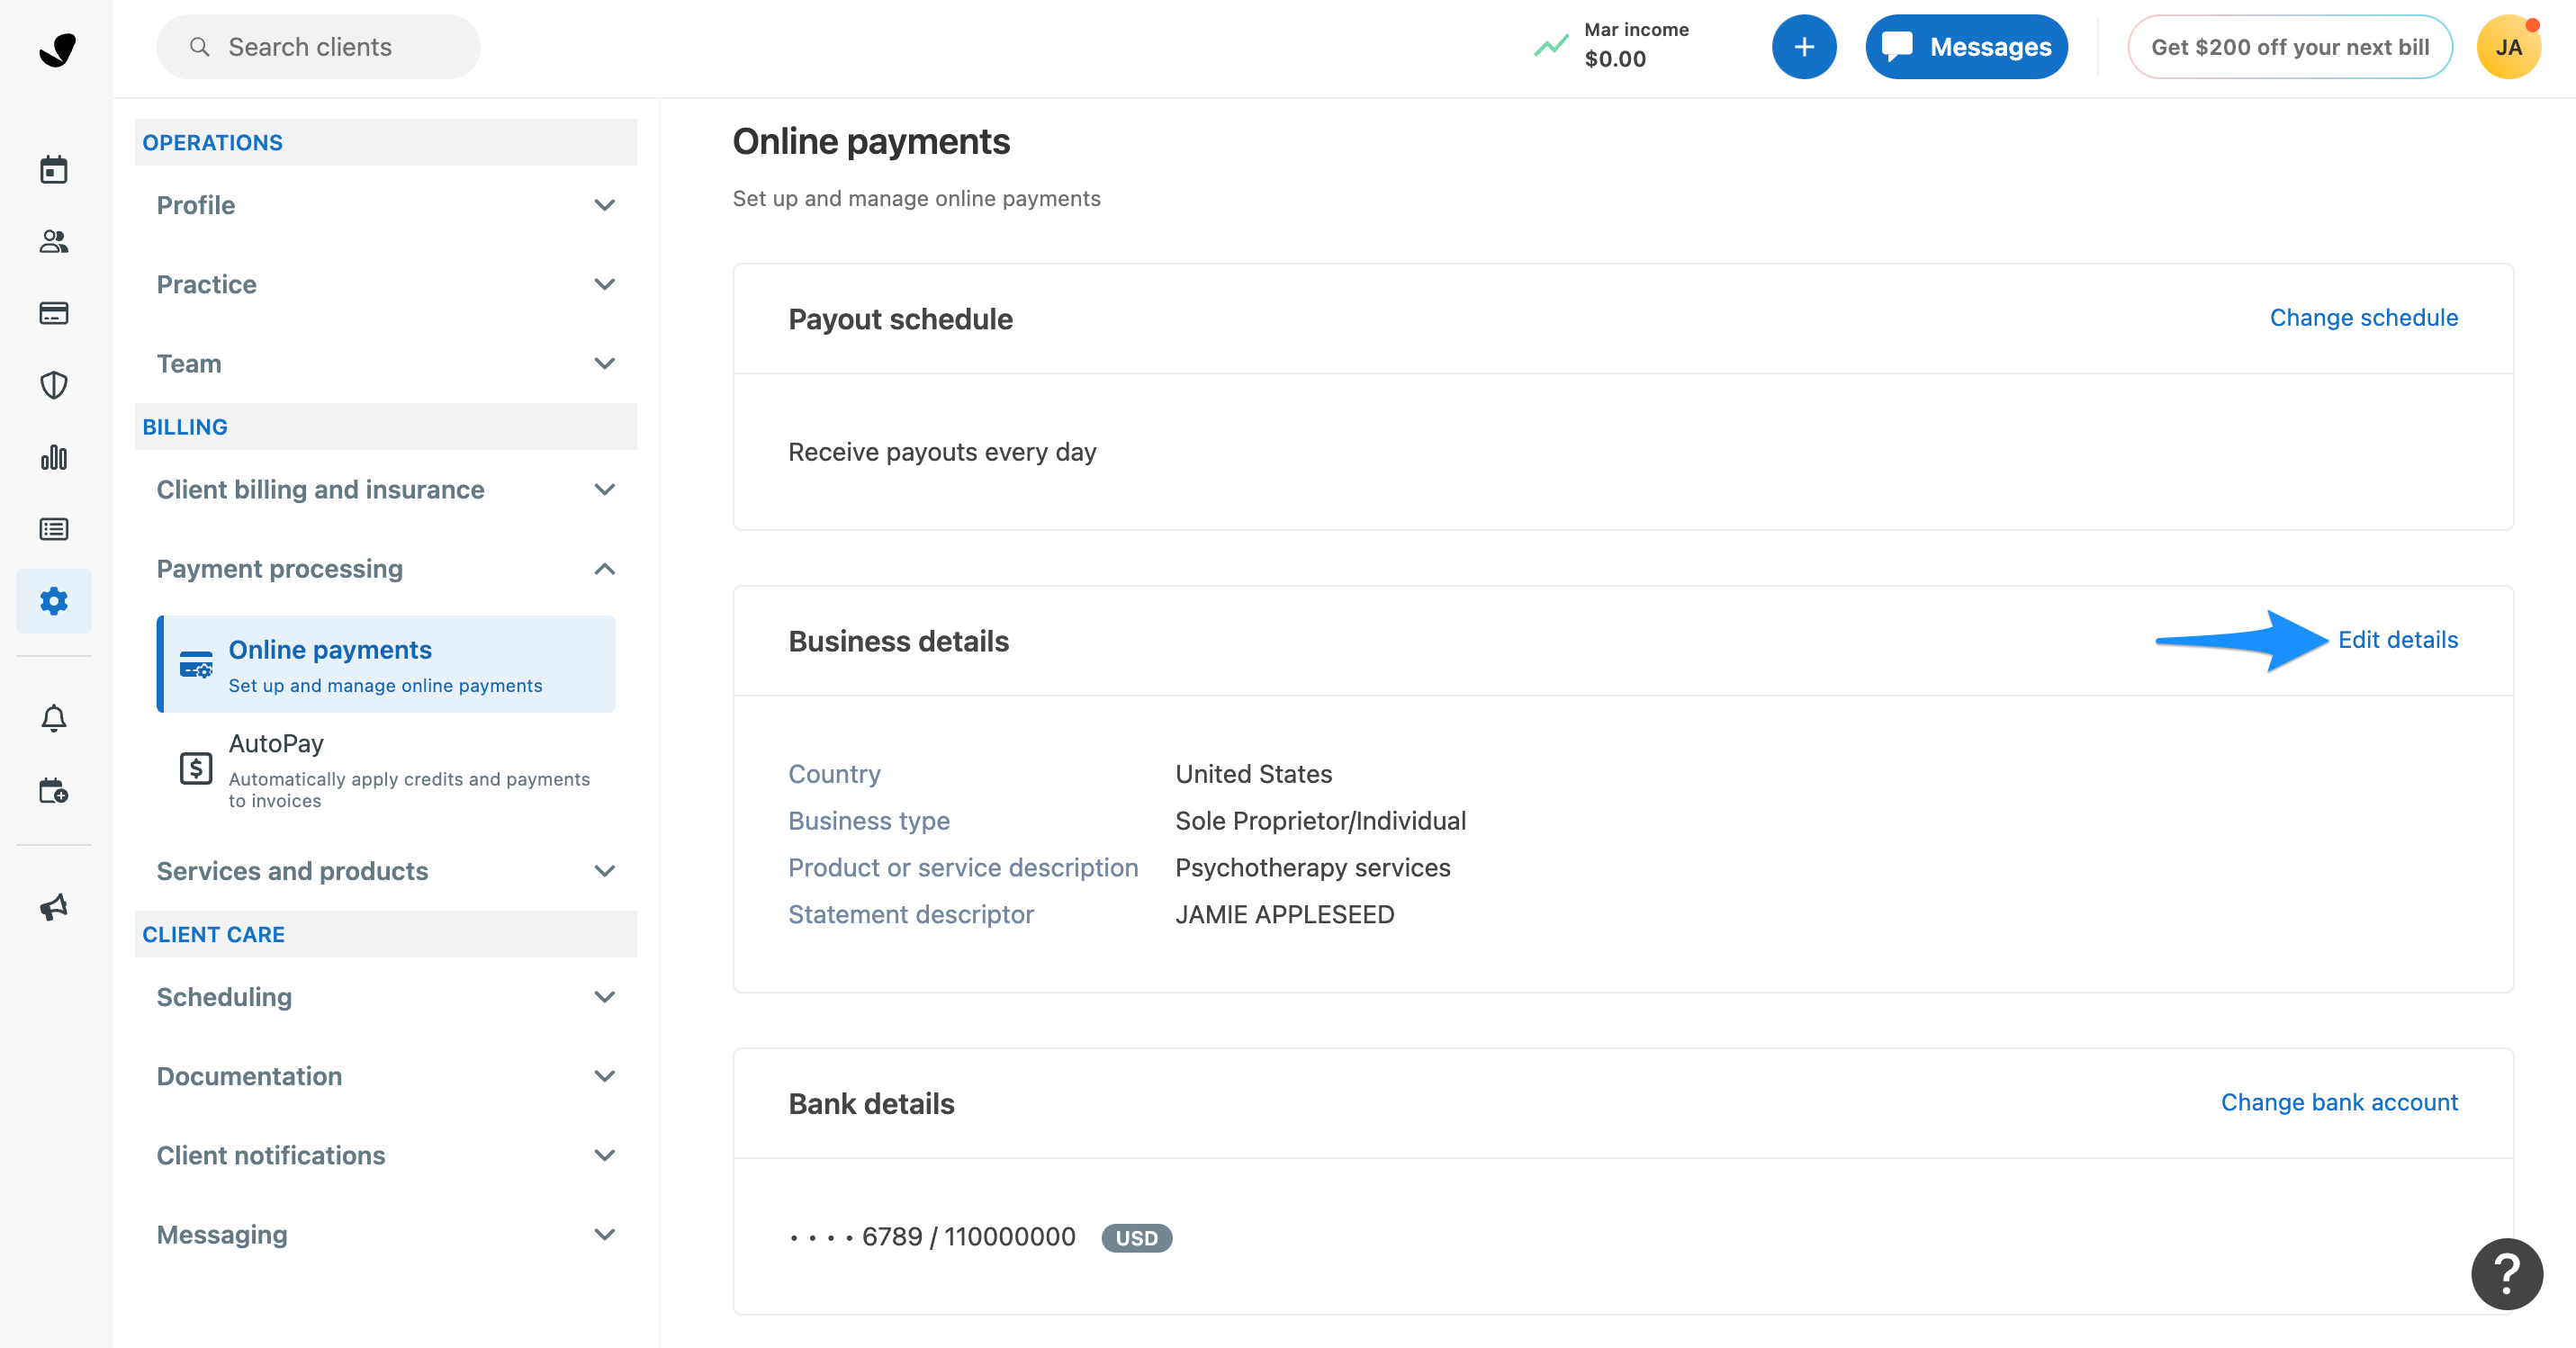The width and height of the screenshot is (2576, 1348).
Task: Open the calendar icon in left sidebar
Action: (54, 170)
